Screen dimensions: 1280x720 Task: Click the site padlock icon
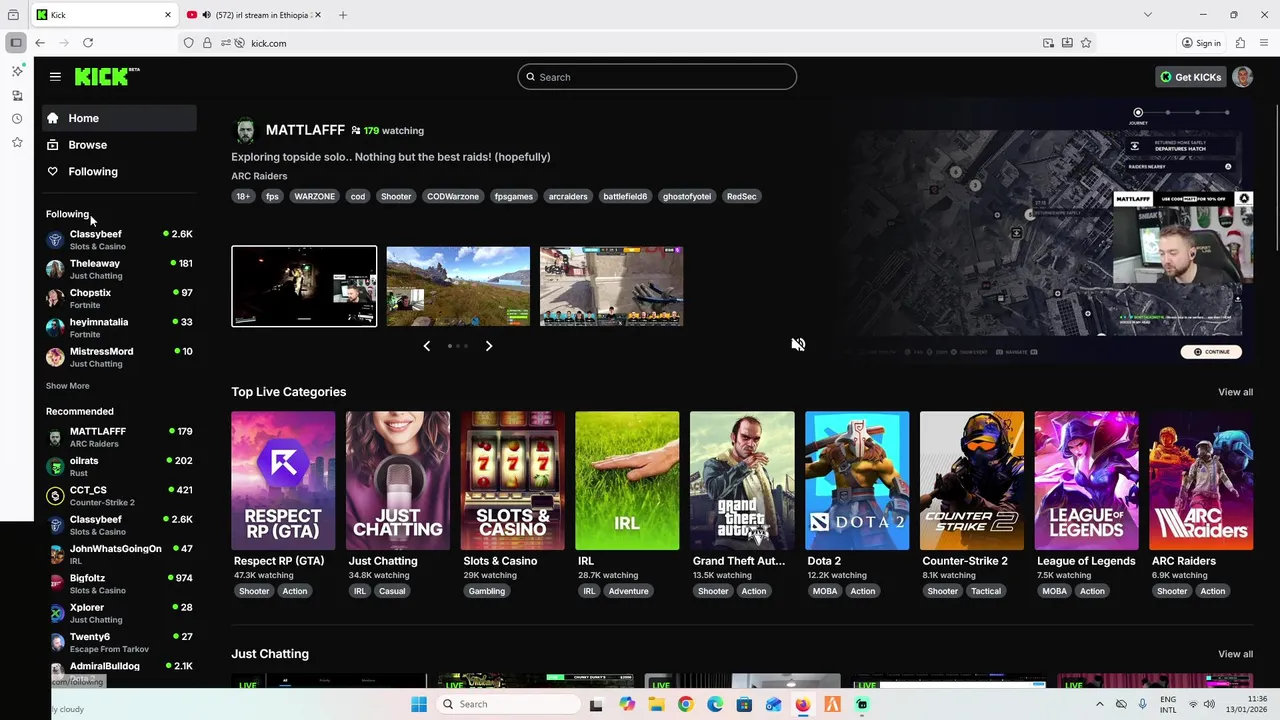(x=207, y=43)
